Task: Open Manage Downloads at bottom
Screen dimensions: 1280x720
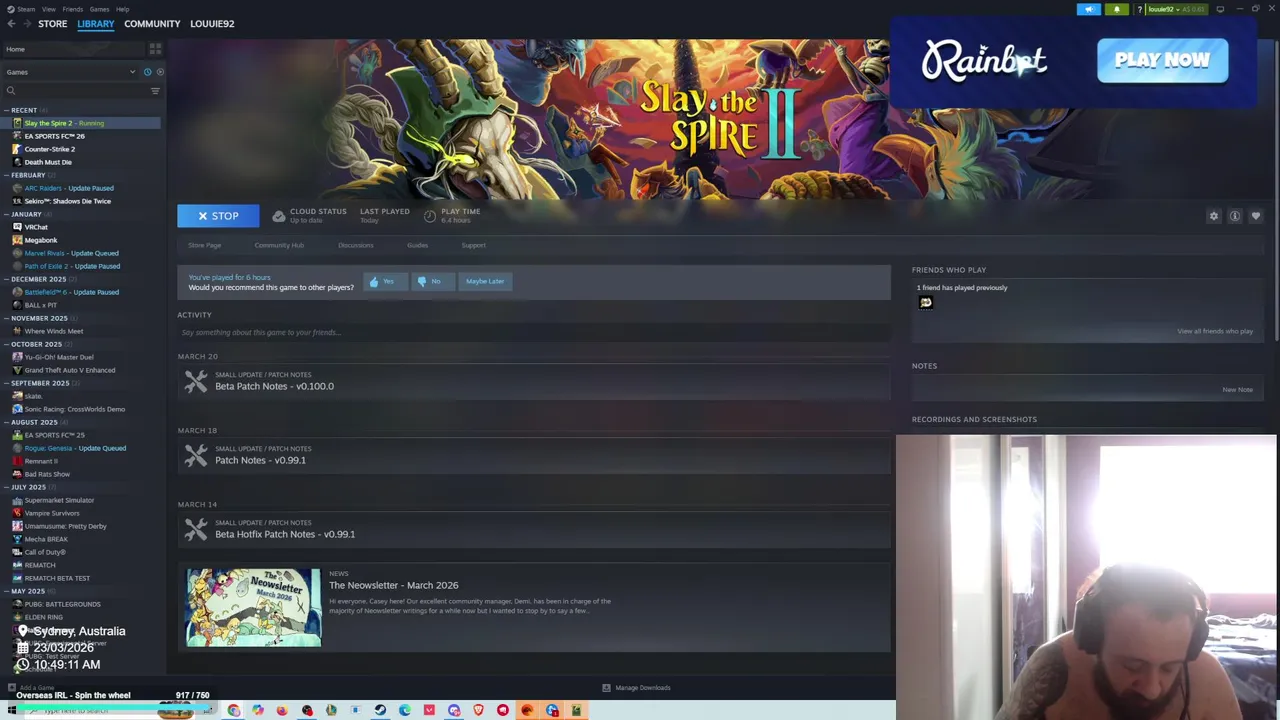Action: click(636, 688)
